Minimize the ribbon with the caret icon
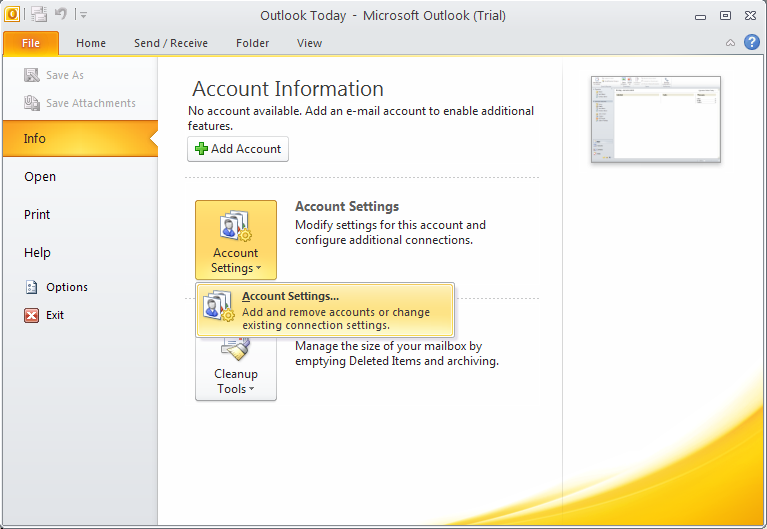 coord(730,43)
